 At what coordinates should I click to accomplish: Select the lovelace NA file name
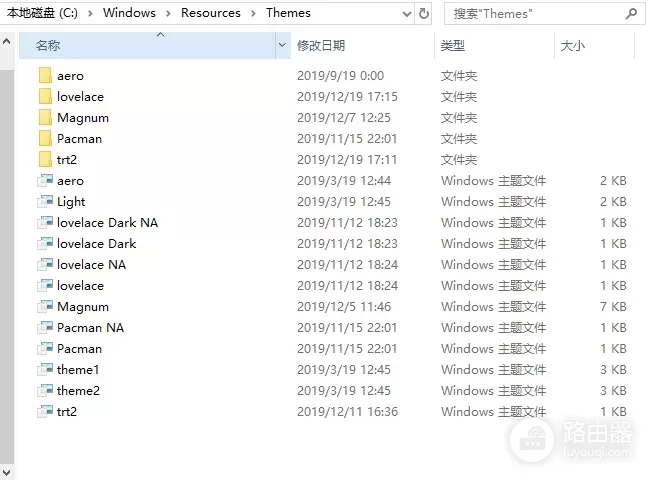[91, 264]
